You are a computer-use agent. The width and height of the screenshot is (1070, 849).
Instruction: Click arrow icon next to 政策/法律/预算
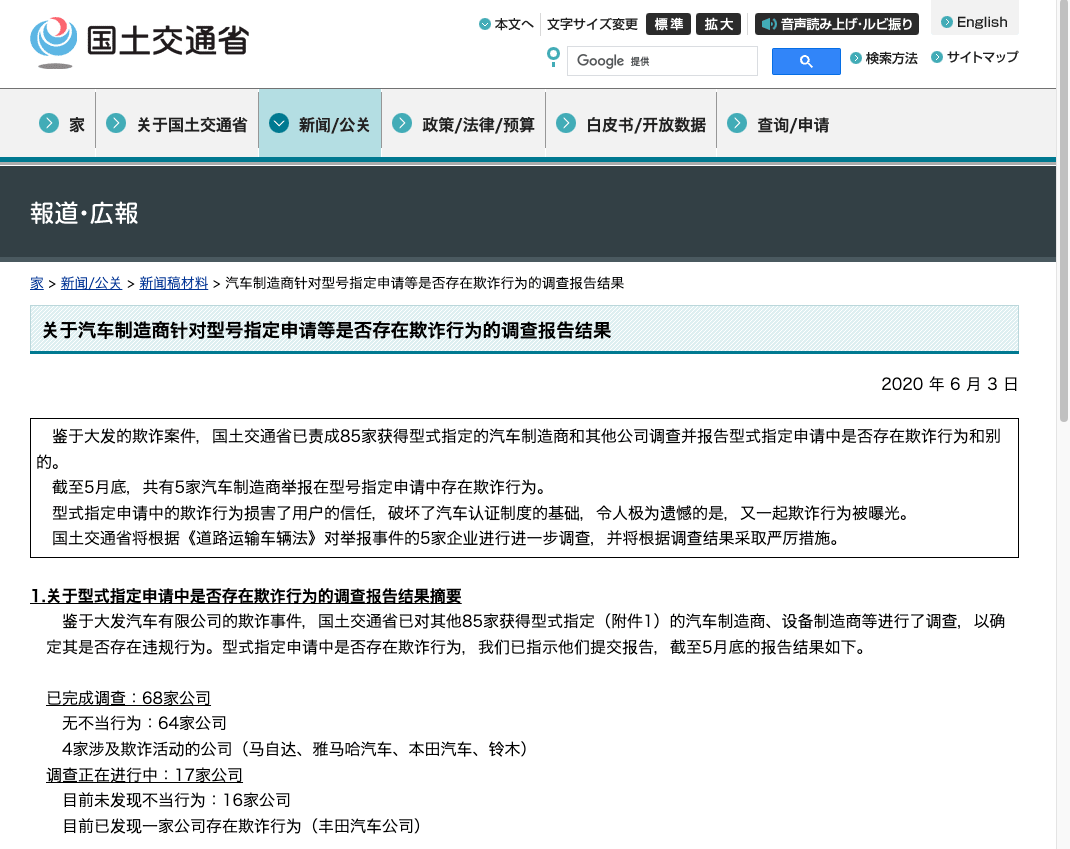pyautogui.click(x=402, y=124)
